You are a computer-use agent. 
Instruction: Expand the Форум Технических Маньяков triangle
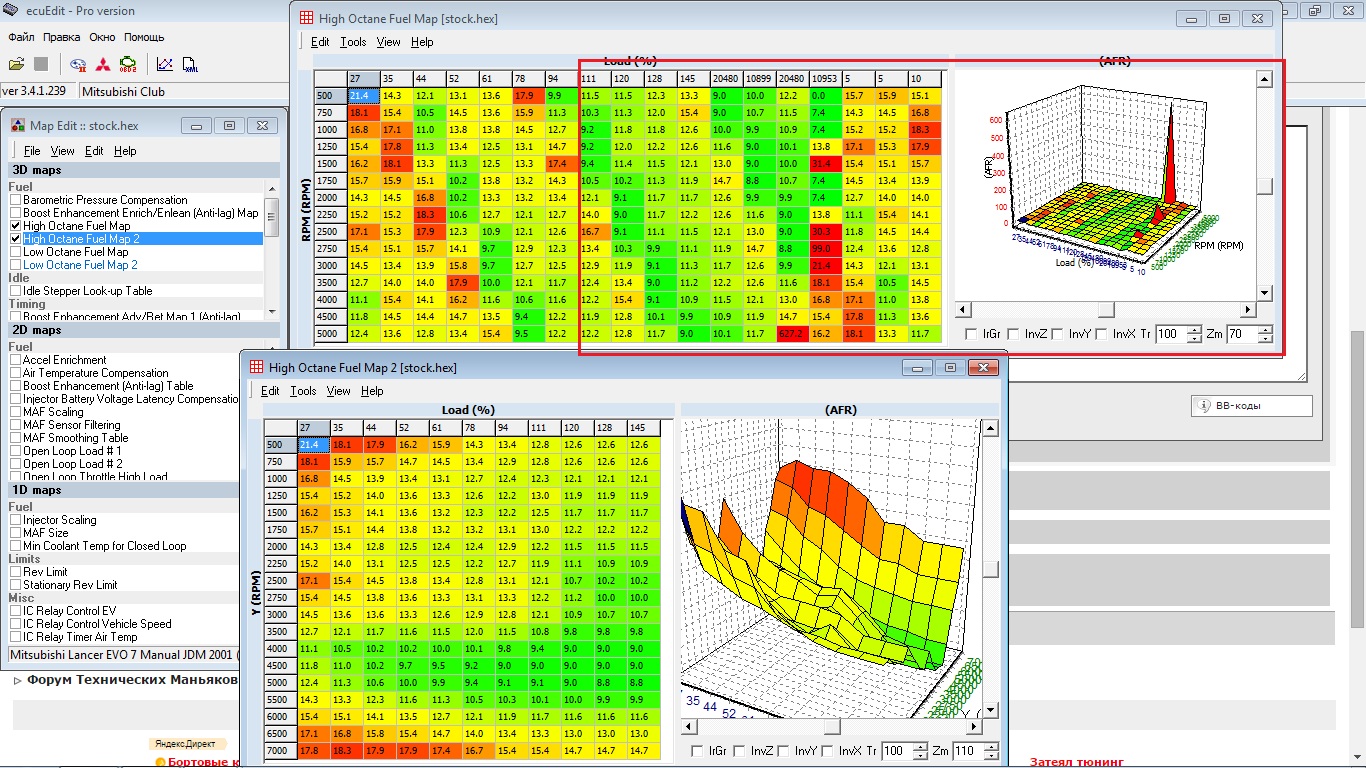[x=18, y=680]
